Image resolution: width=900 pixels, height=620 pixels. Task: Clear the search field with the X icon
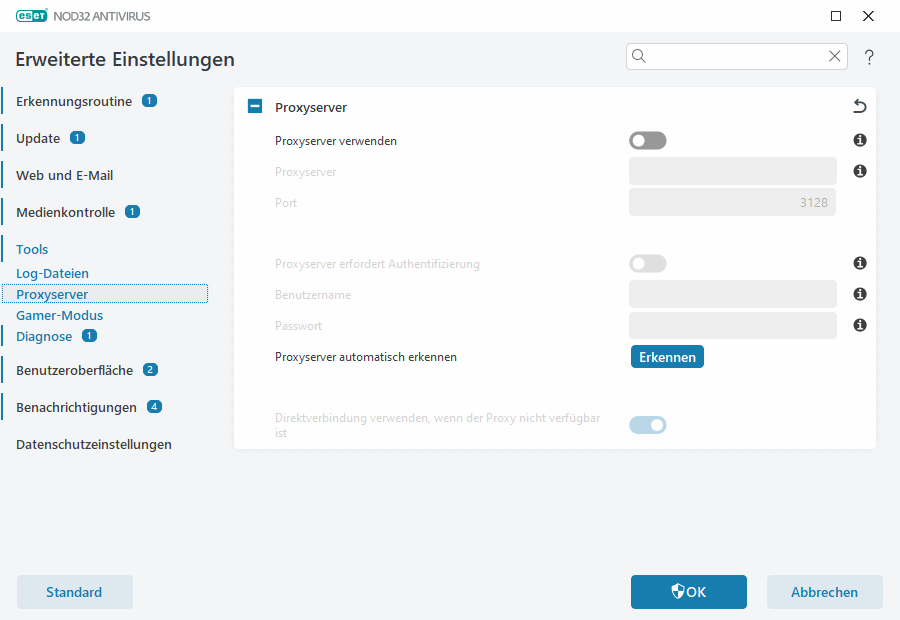835,56
